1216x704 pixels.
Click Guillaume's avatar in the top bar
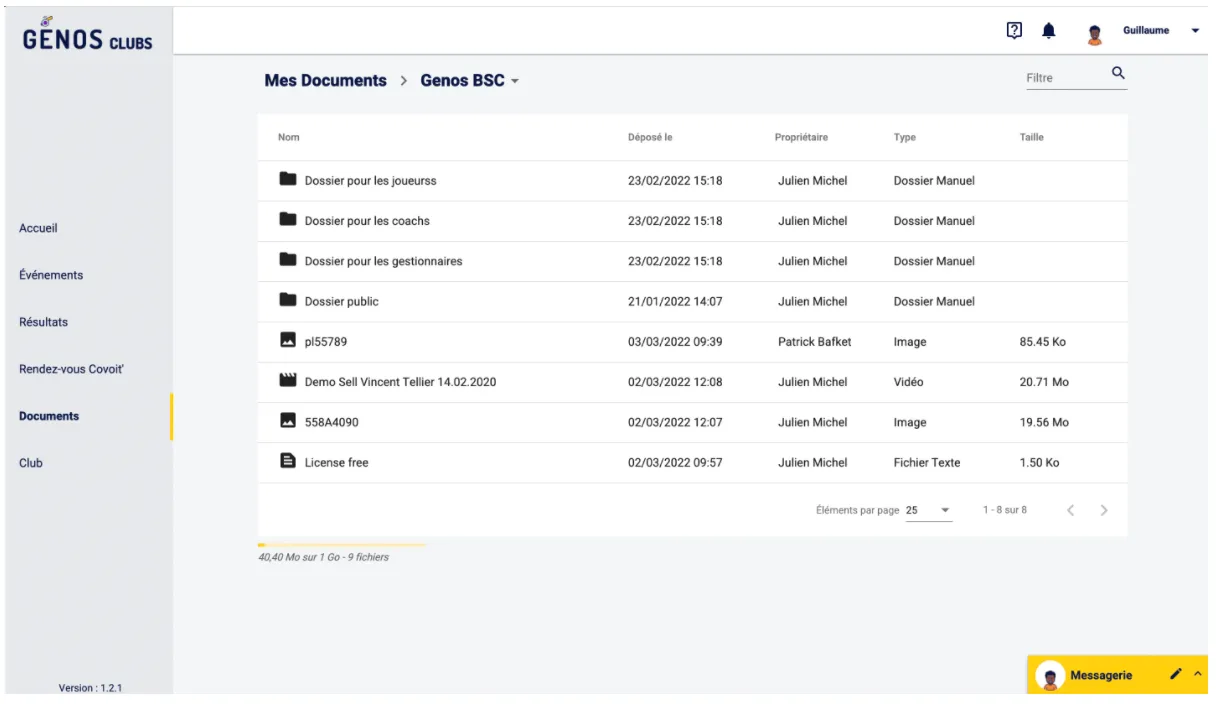[x=1094, y=33]
